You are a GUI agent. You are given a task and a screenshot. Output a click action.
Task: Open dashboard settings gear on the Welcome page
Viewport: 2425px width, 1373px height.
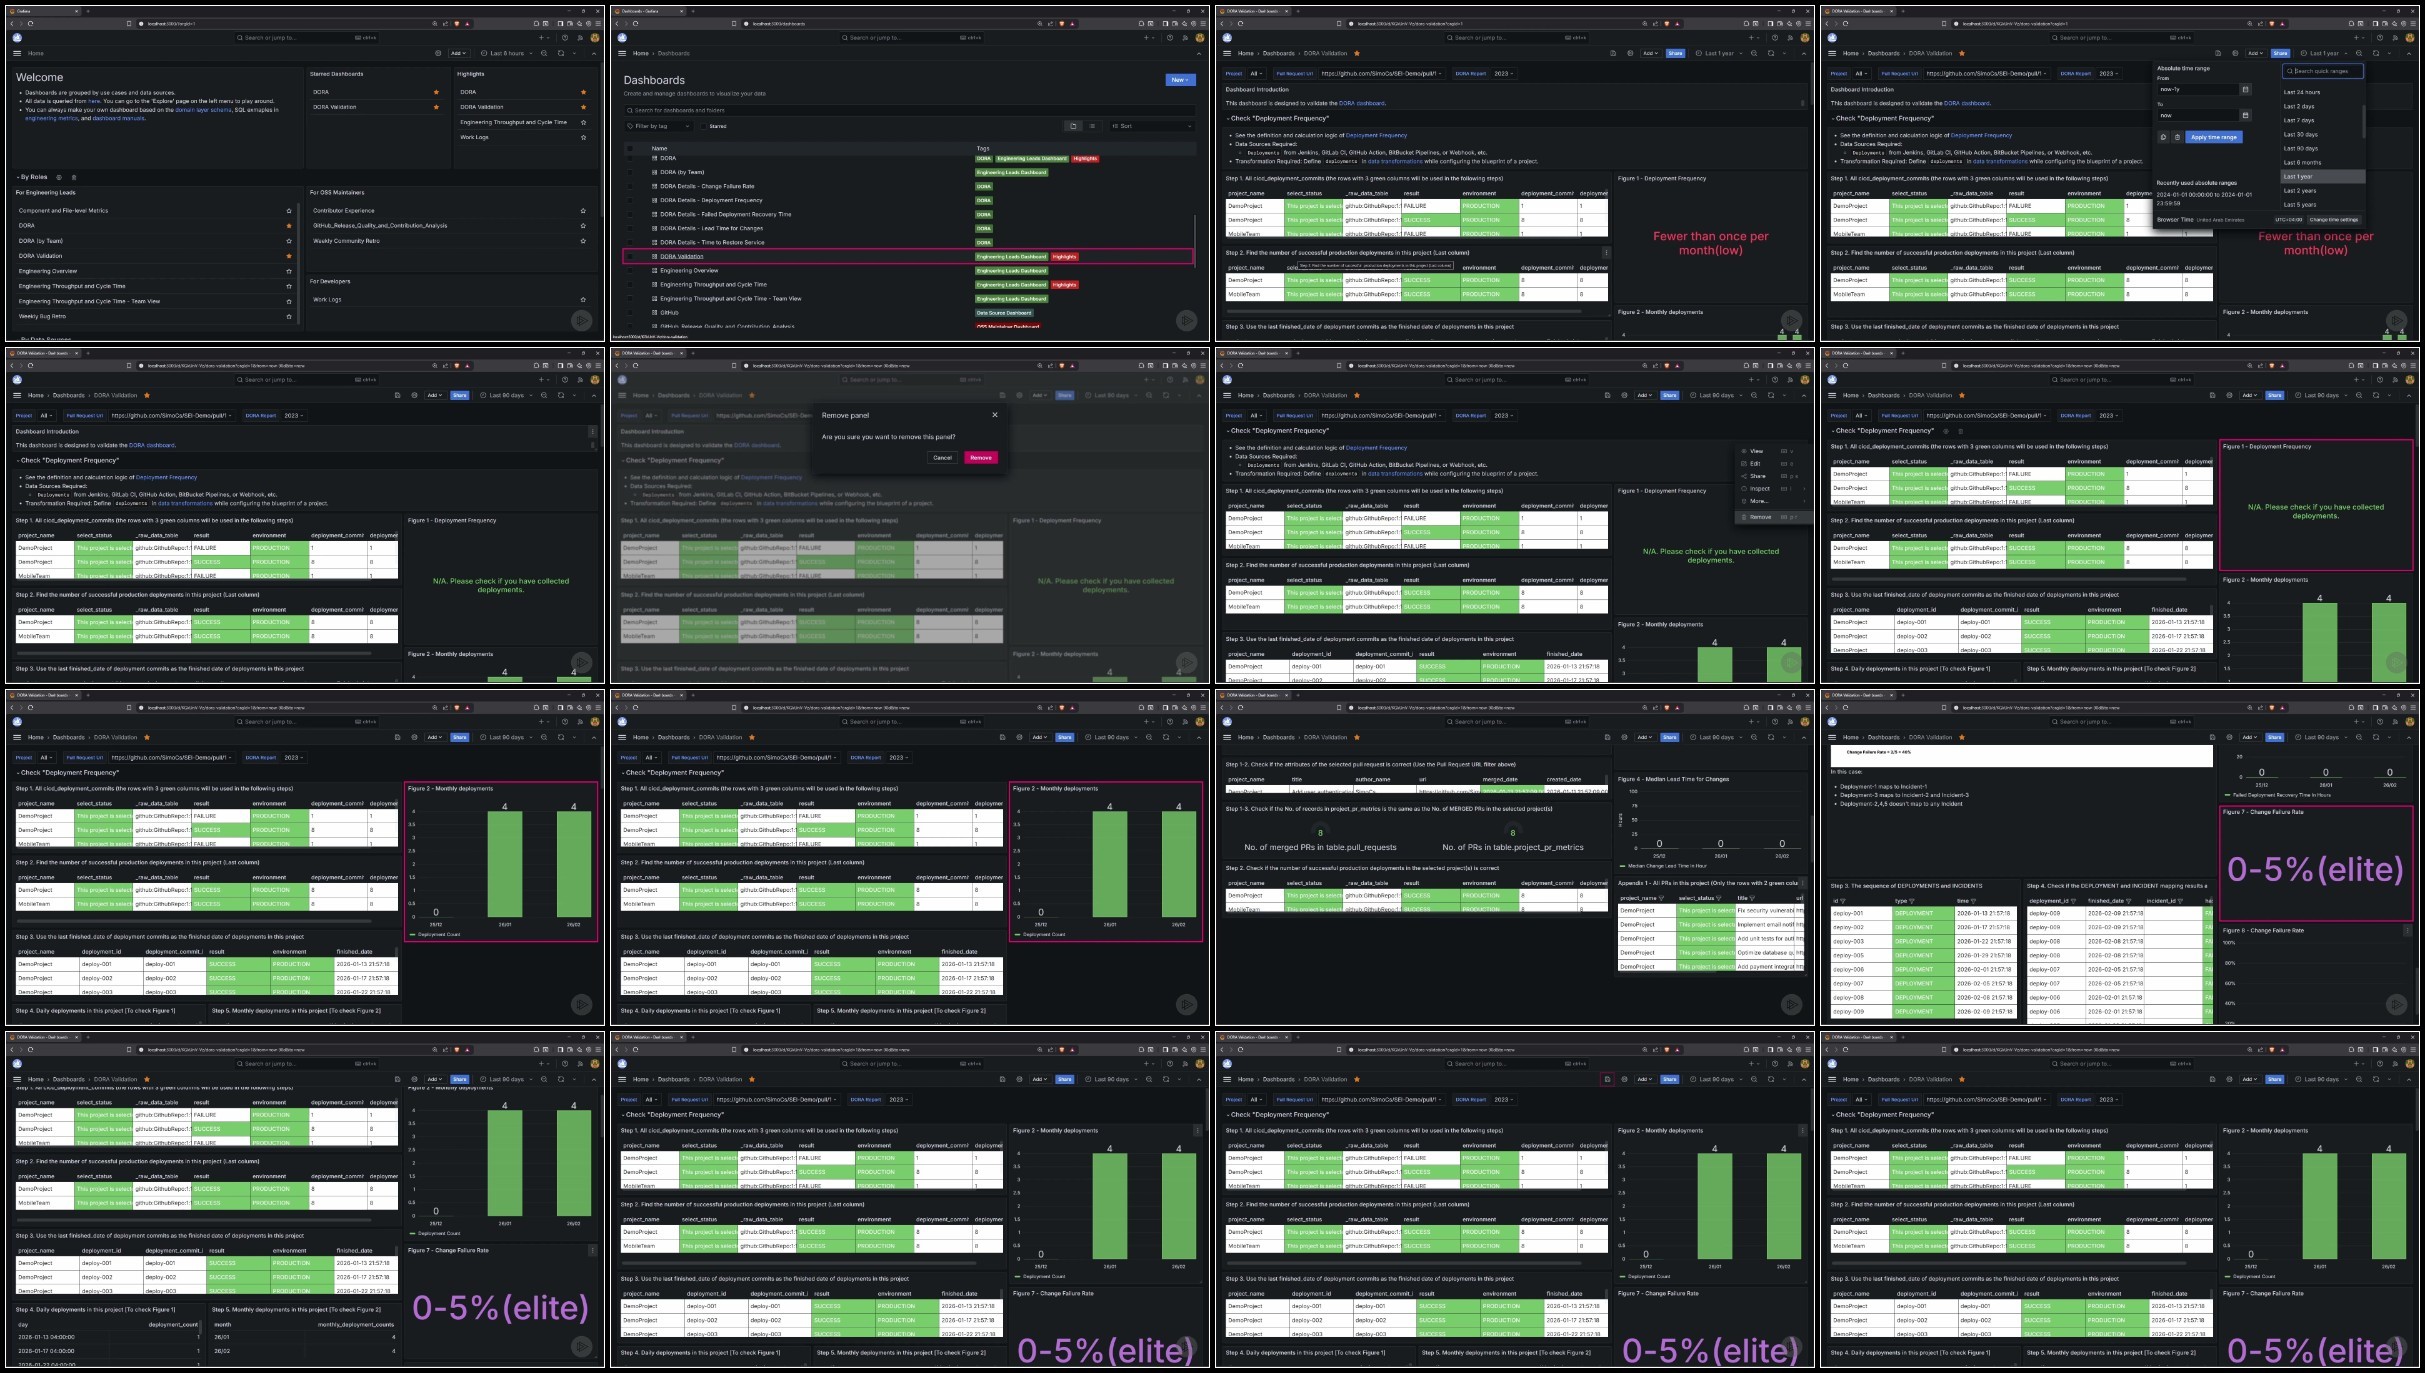click(438, 53)
